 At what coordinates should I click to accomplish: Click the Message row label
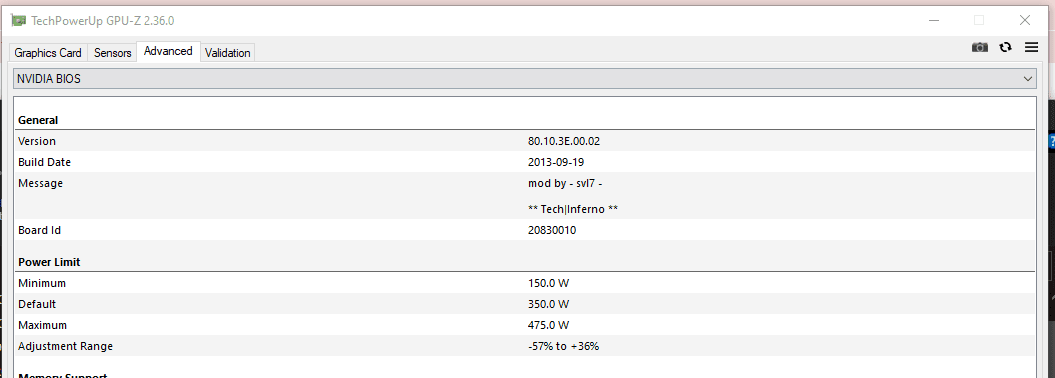pos(40,183)
